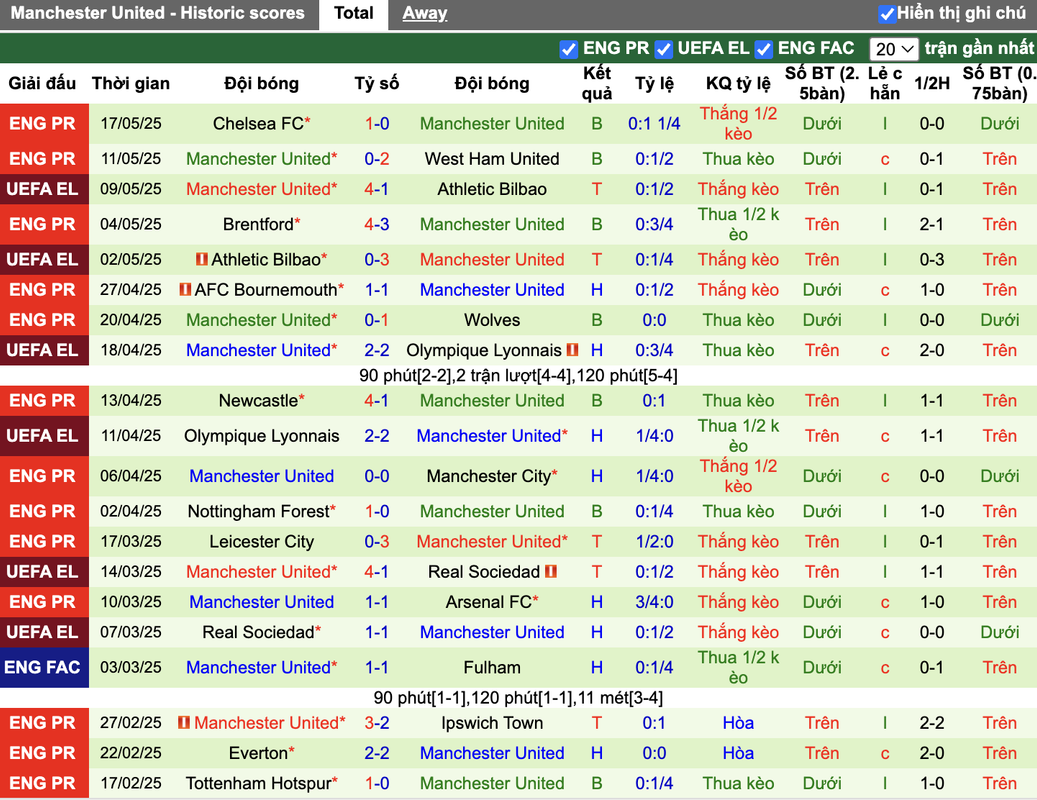Switch to the Total tab
The image size is (1037, 800).
coord(353,13)
